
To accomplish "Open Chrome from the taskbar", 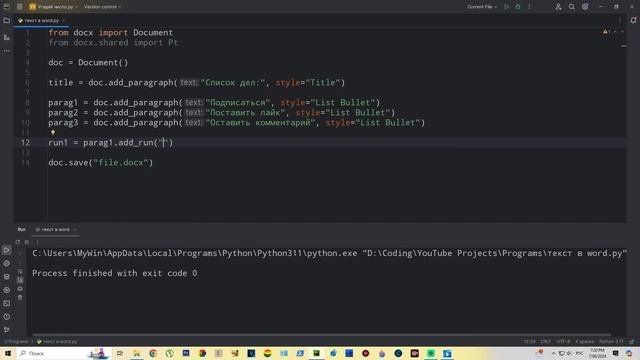I will [153, 353].
